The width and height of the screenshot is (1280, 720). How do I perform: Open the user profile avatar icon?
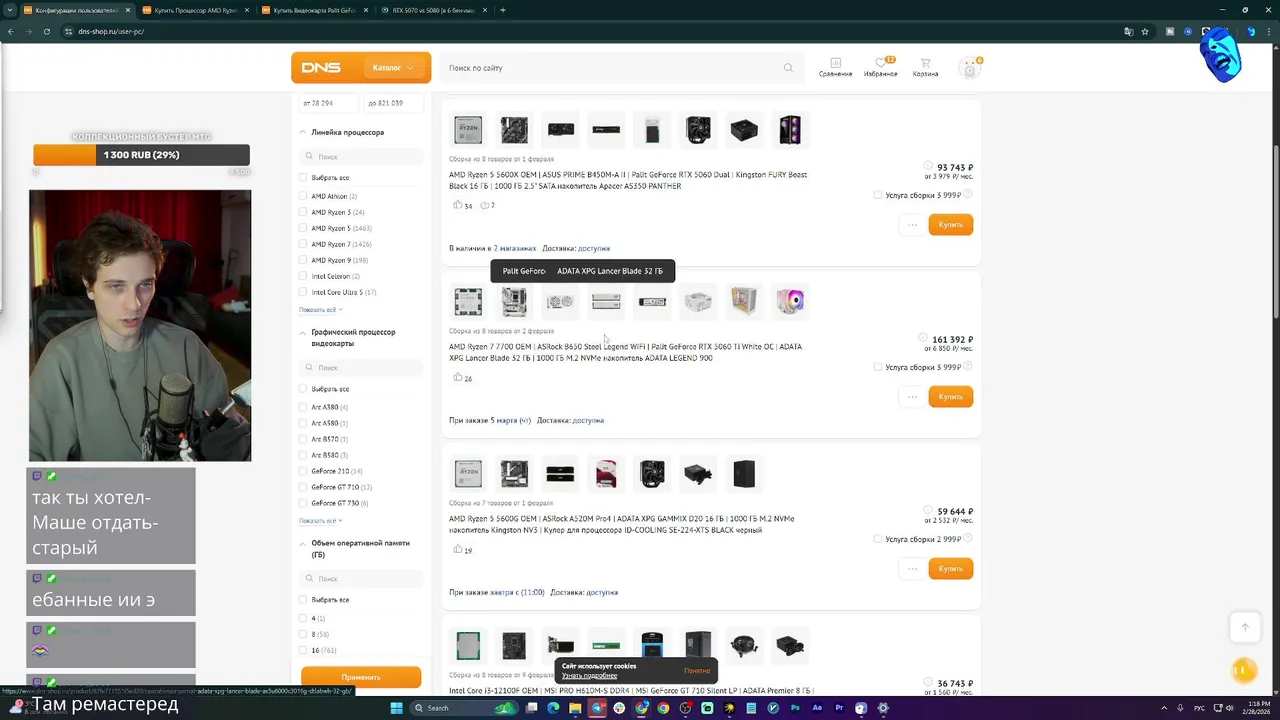[968, 68]
